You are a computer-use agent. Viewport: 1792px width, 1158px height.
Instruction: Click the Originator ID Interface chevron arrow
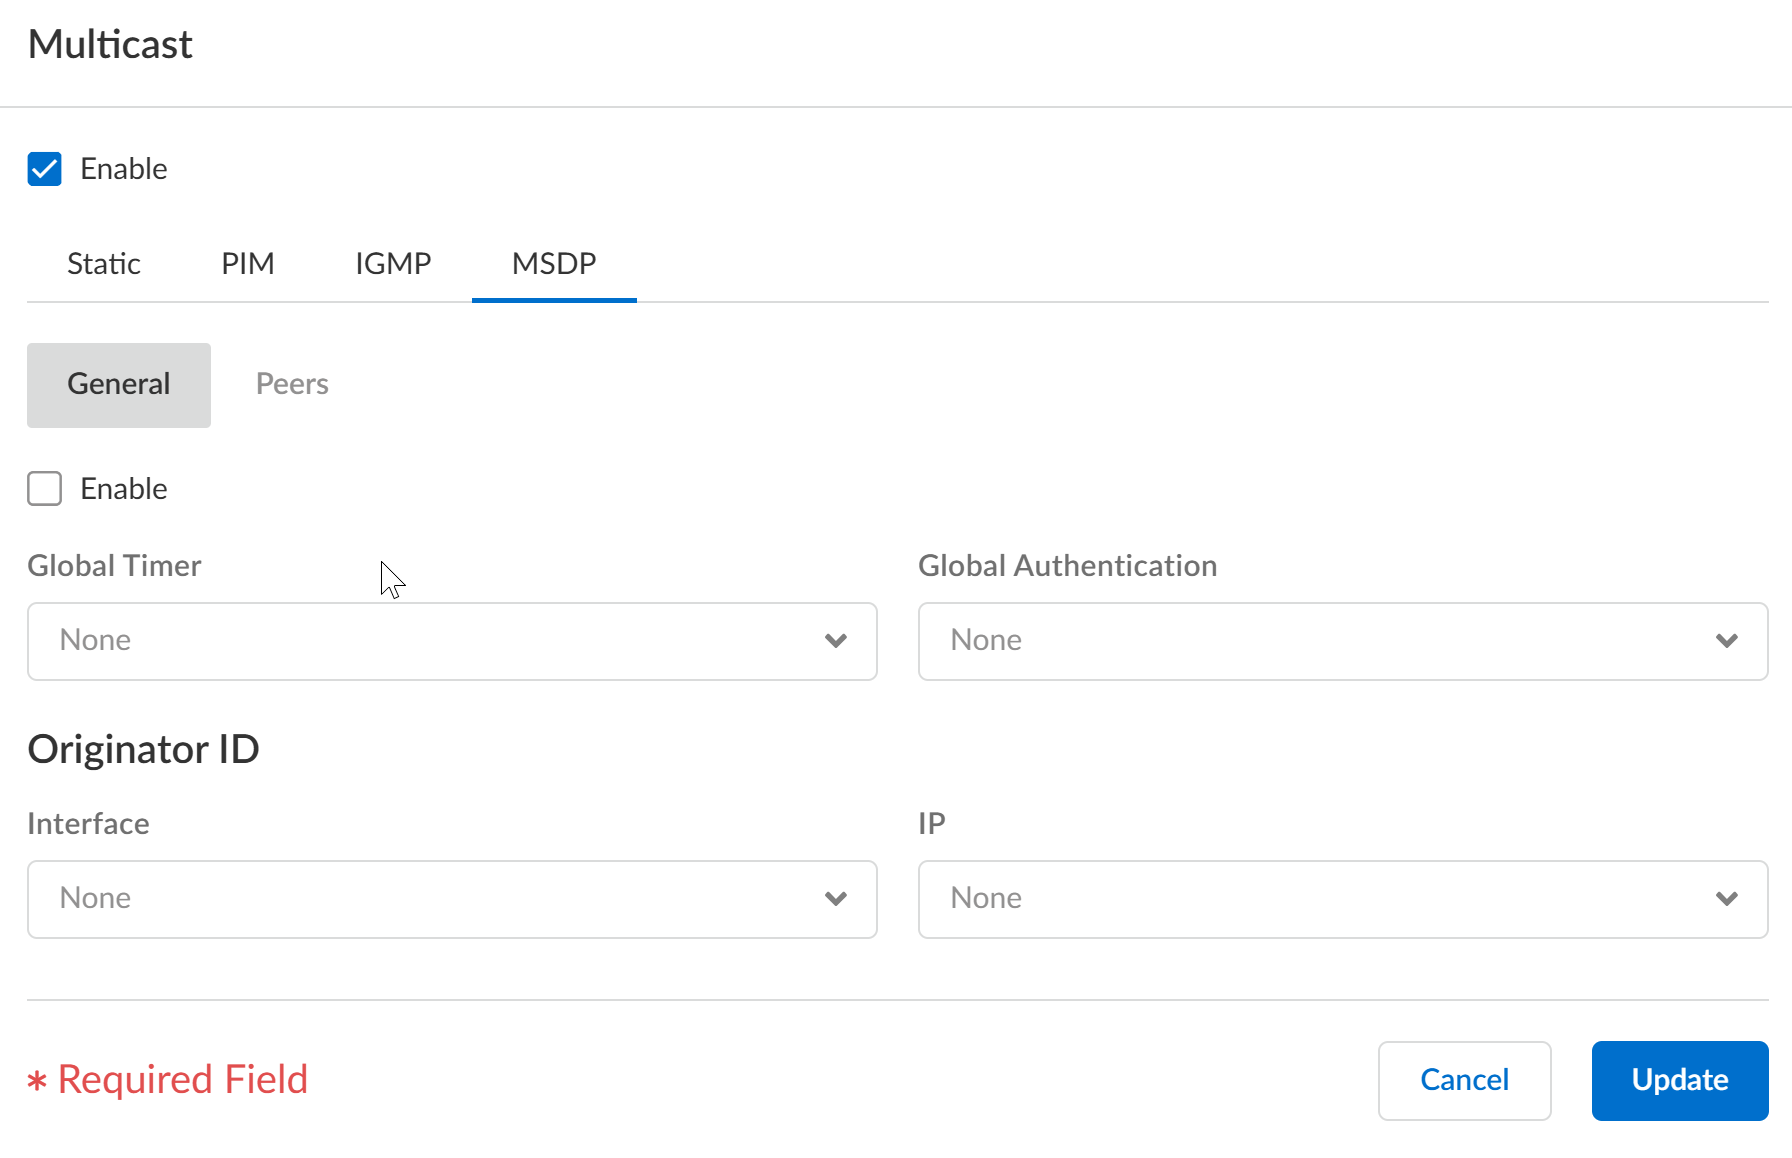835,899
